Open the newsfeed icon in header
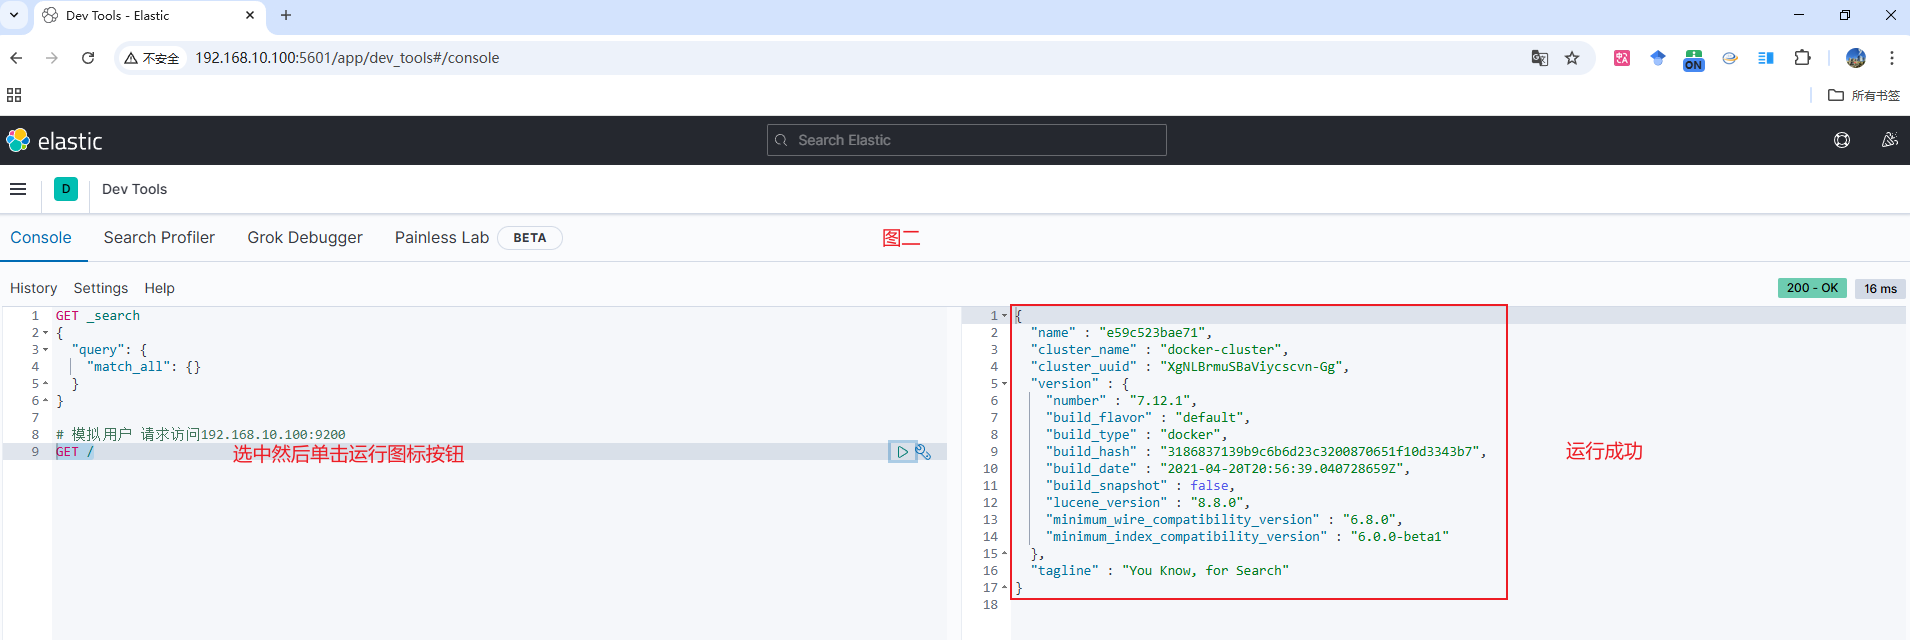1910x640 pixels. (x=1889, y=140)
